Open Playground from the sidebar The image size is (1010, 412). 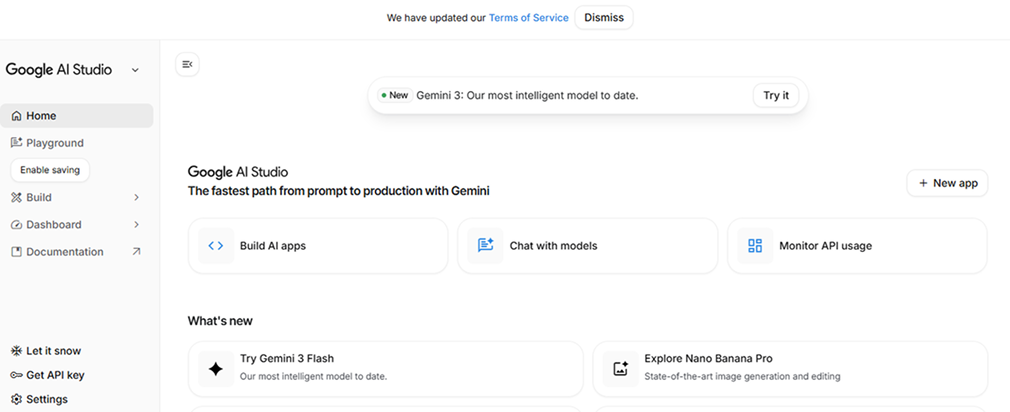tap(77, 143)
